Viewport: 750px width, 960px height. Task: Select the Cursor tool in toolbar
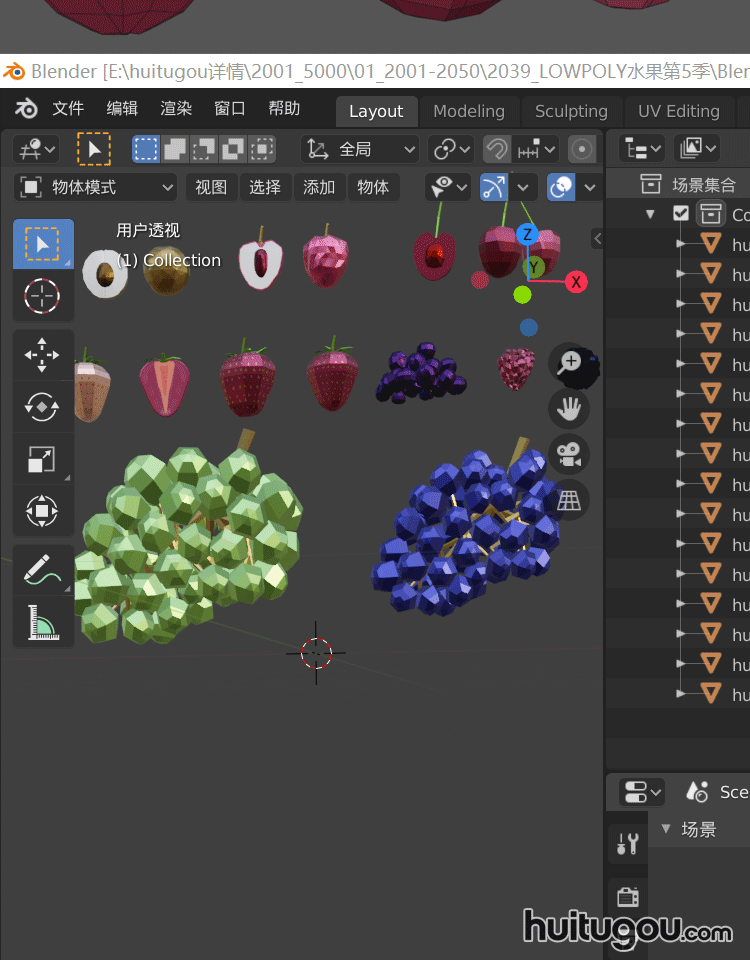42,296
